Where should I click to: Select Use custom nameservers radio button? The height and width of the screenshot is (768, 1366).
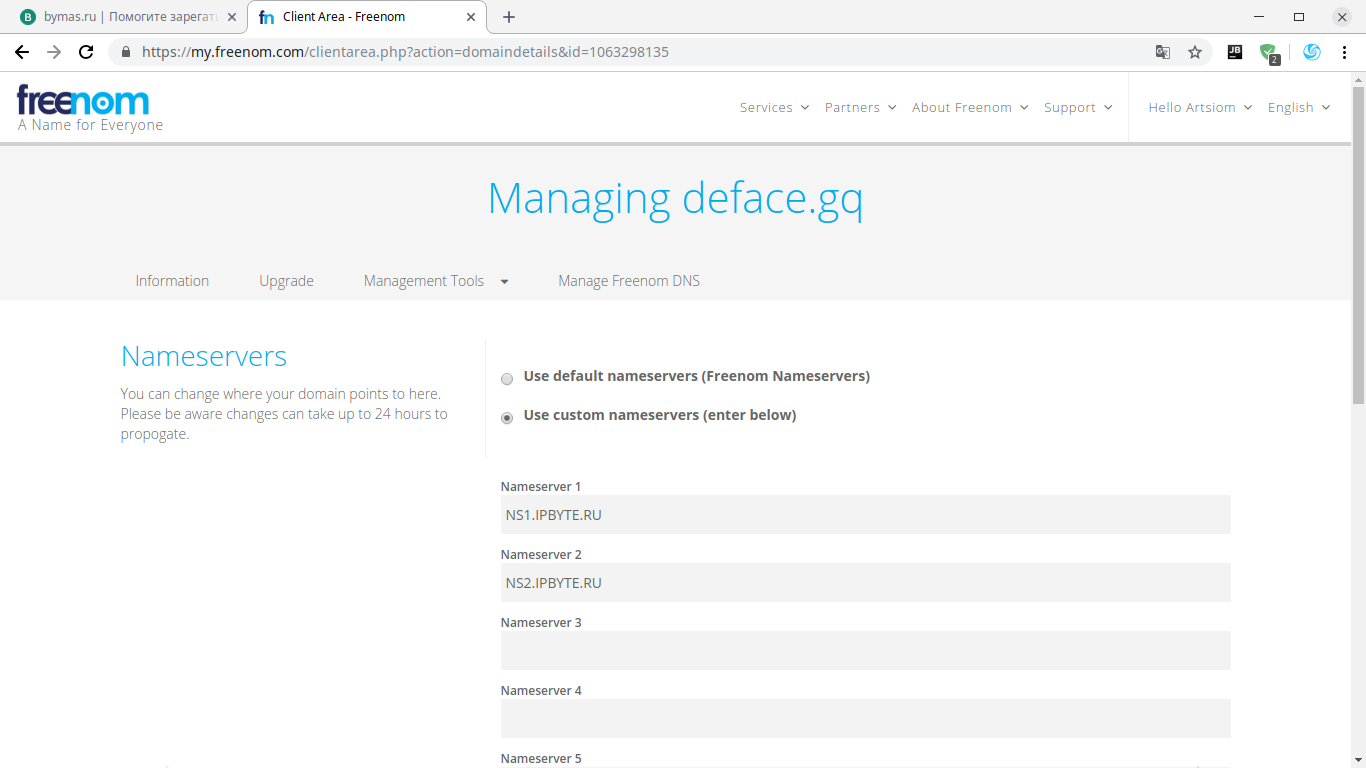click(x=507, y=418)
